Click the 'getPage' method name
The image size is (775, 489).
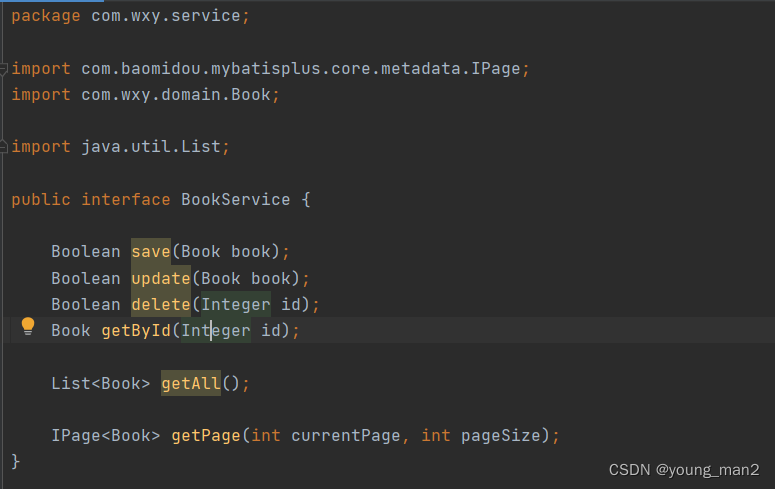(x=206, y=436)
